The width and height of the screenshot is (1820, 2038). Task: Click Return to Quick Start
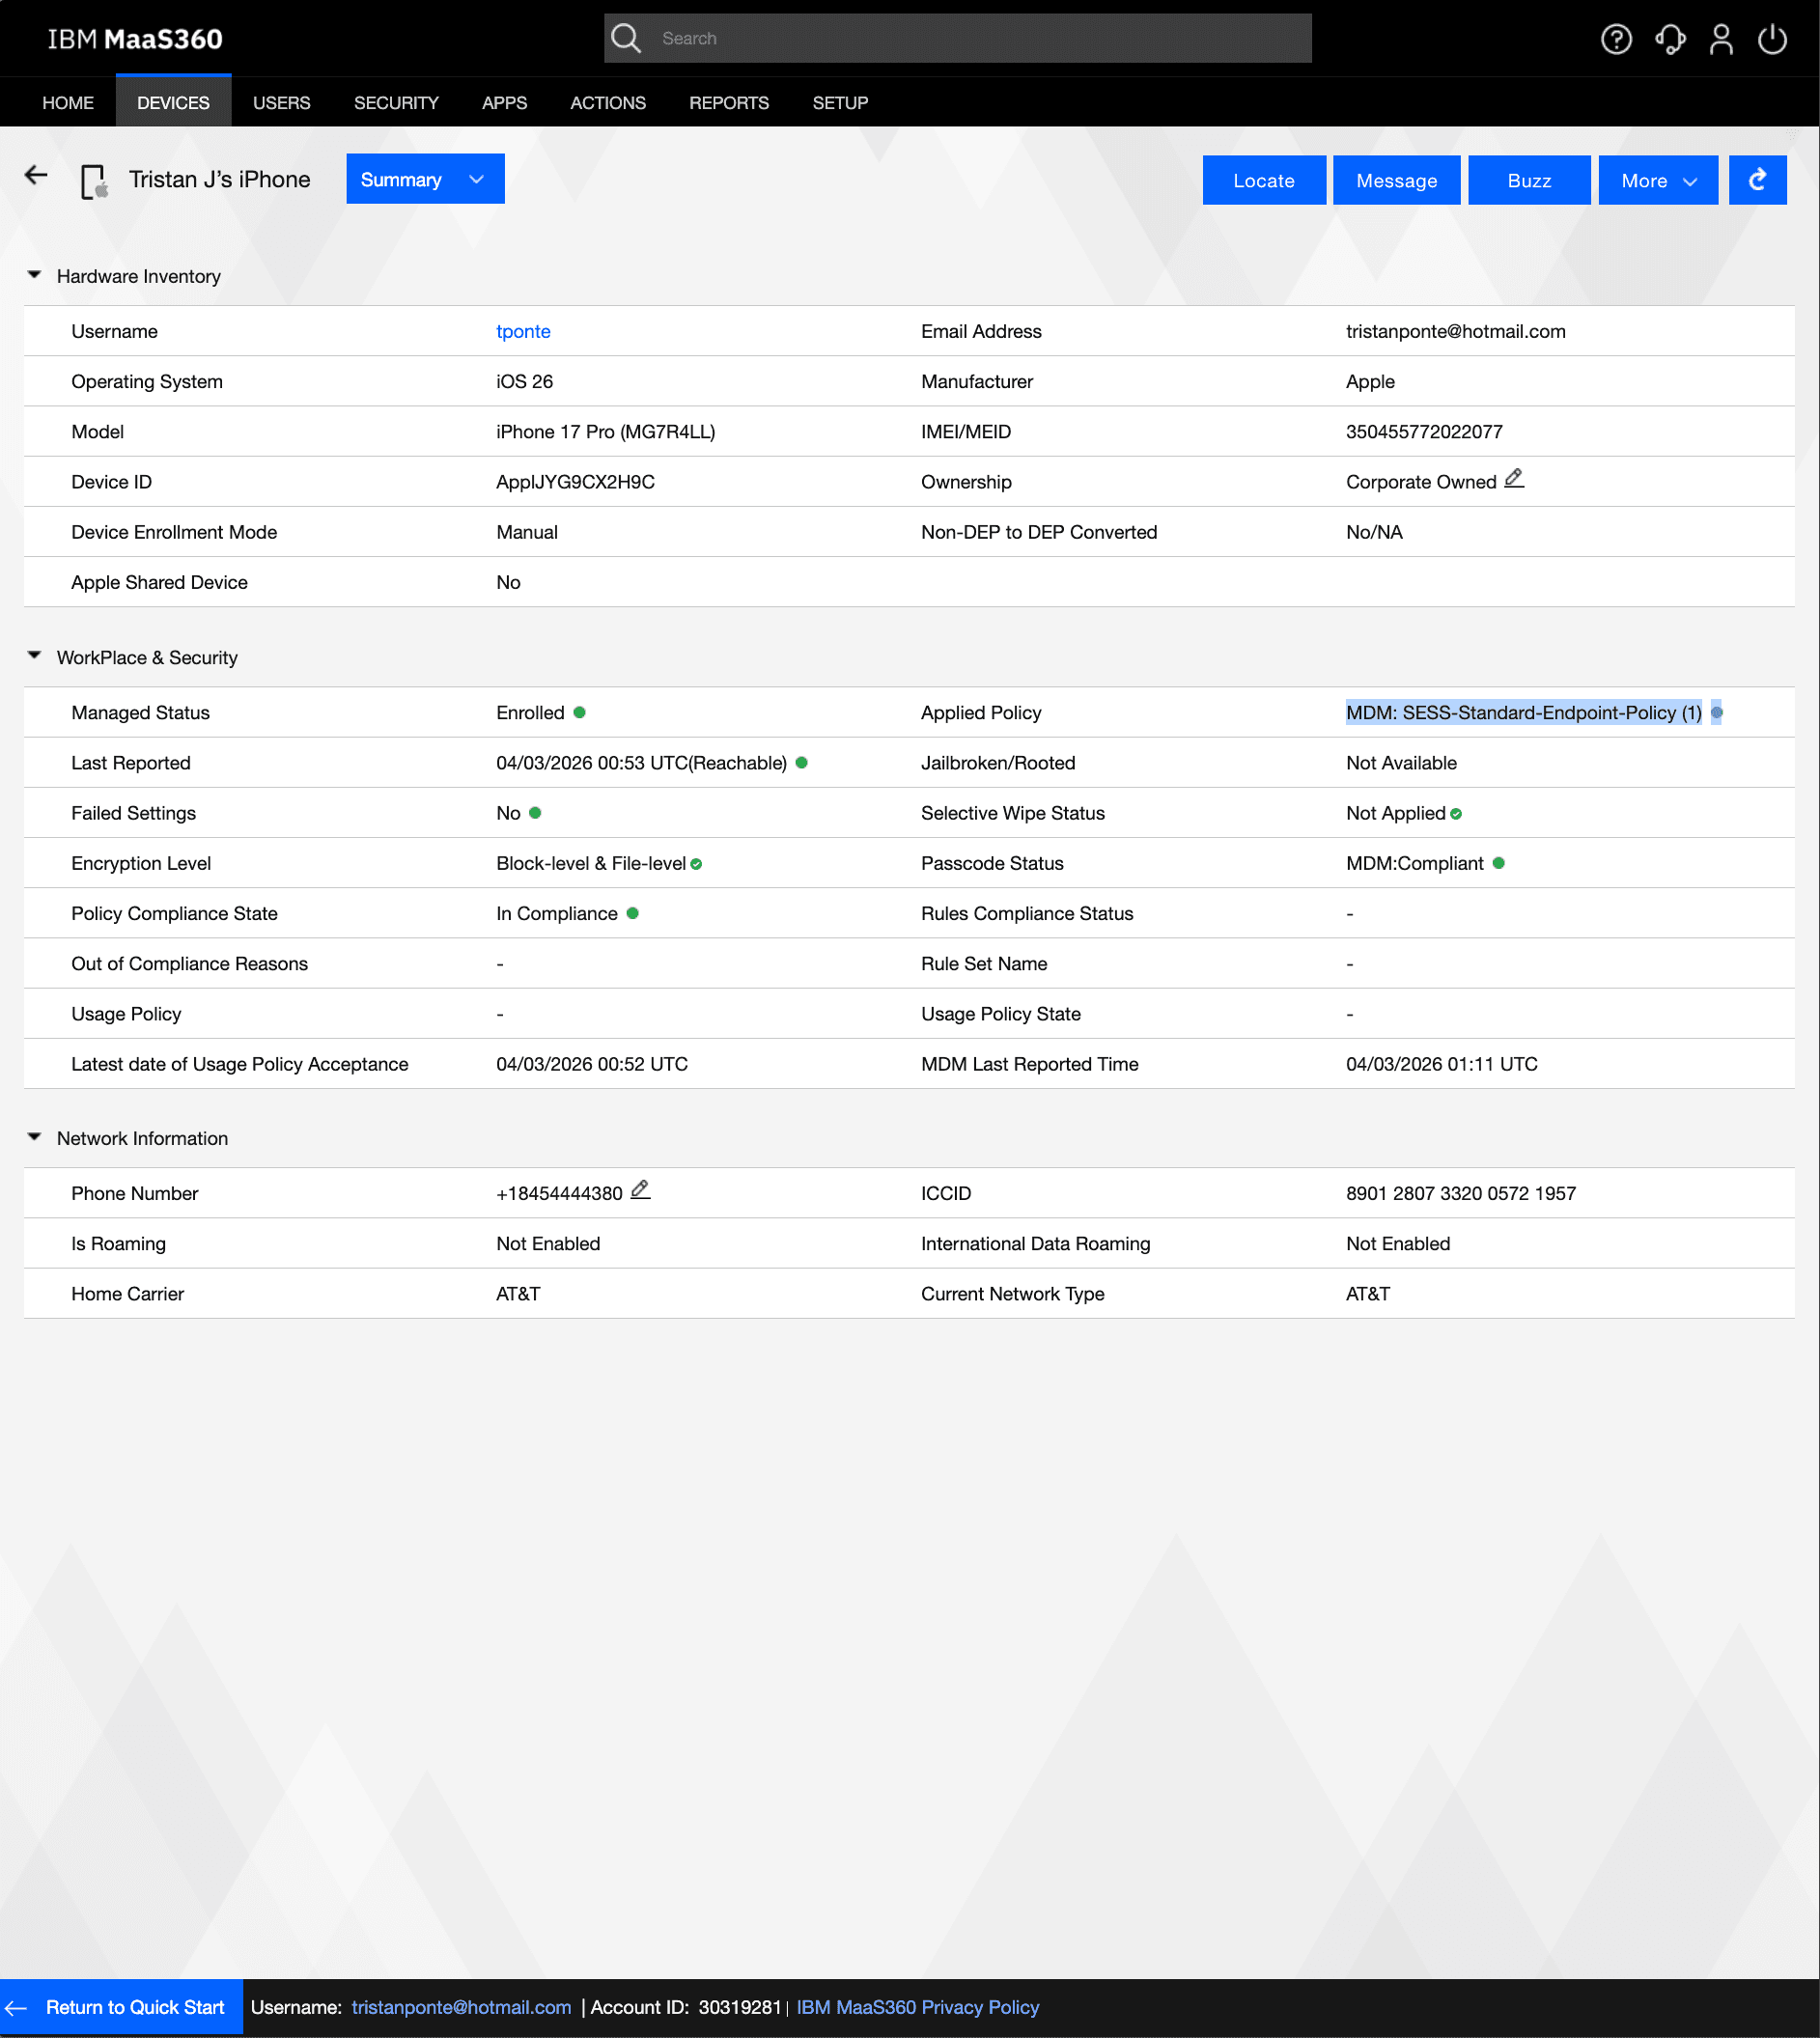click(x=121, y=2008)
